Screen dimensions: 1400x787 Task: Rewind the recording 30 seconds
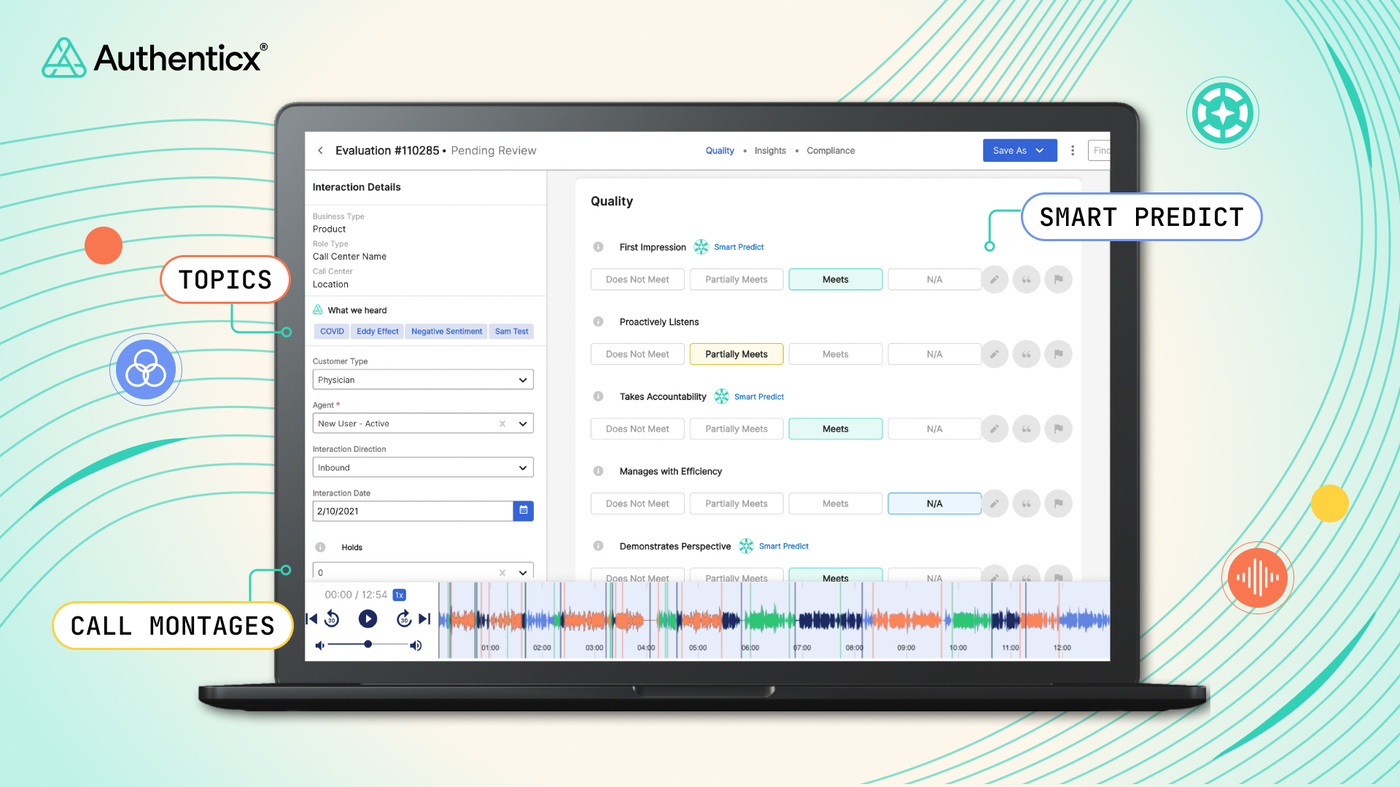point(332,619)
